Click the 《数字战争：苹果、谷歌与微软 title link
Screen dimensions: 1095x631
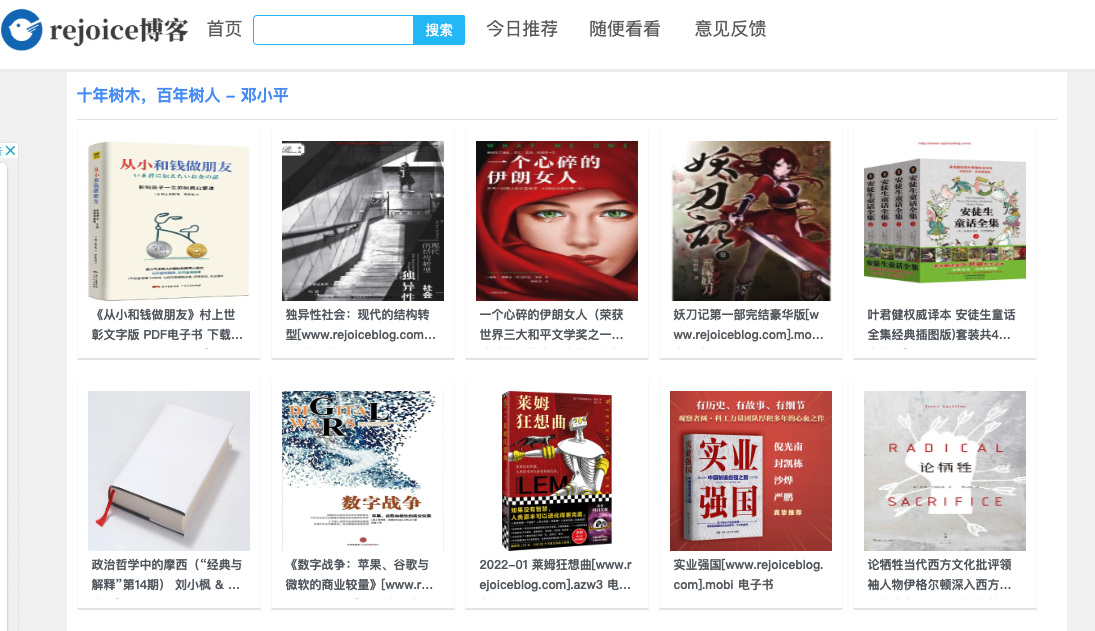click(359, 574)
